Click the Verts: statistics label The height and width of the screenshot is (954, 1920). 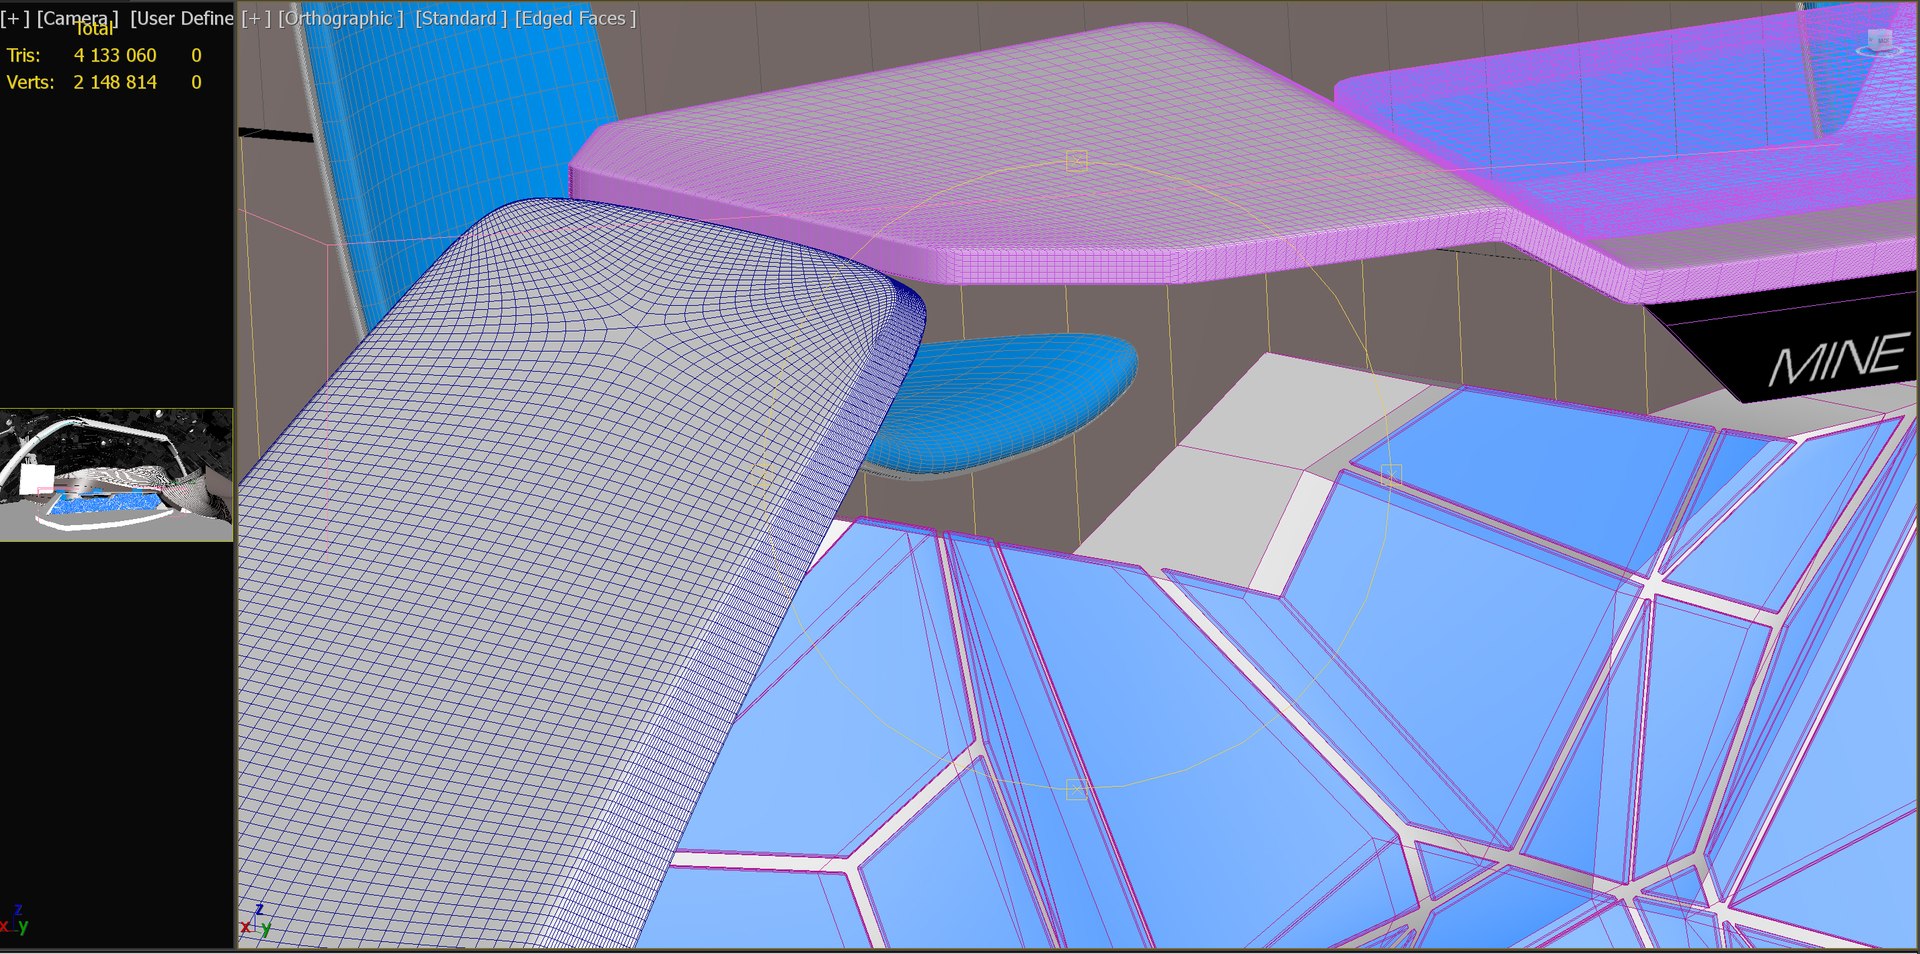pos(30,82)
